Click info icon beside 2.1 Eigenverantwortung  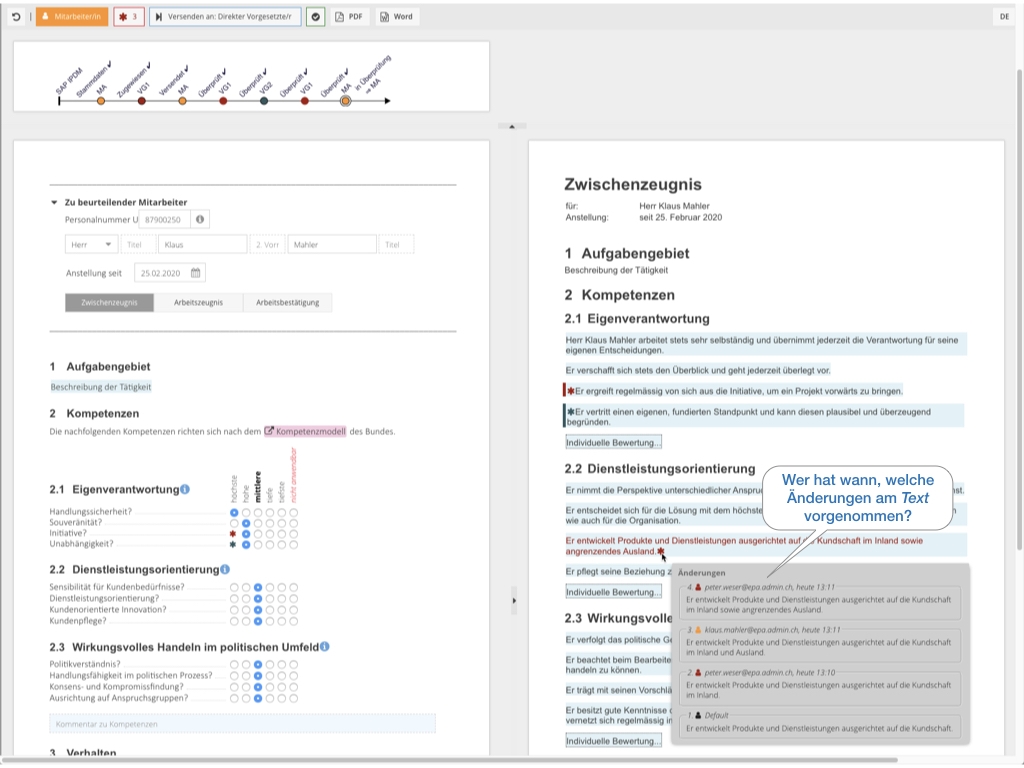185,489
